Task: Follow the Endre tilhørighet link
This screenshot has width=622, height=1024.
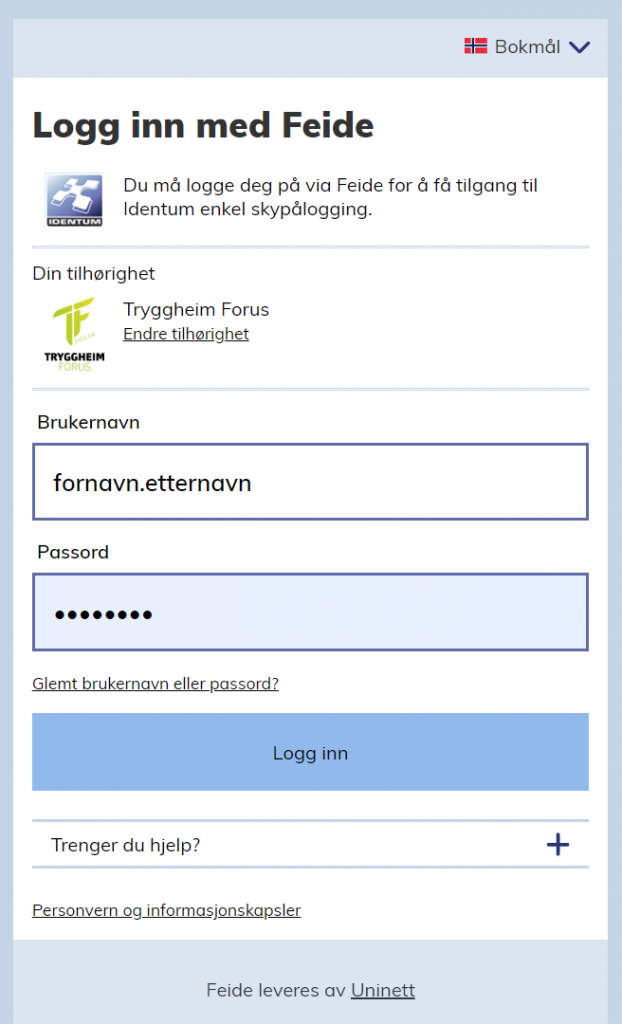Action: [x=186, y=334]
